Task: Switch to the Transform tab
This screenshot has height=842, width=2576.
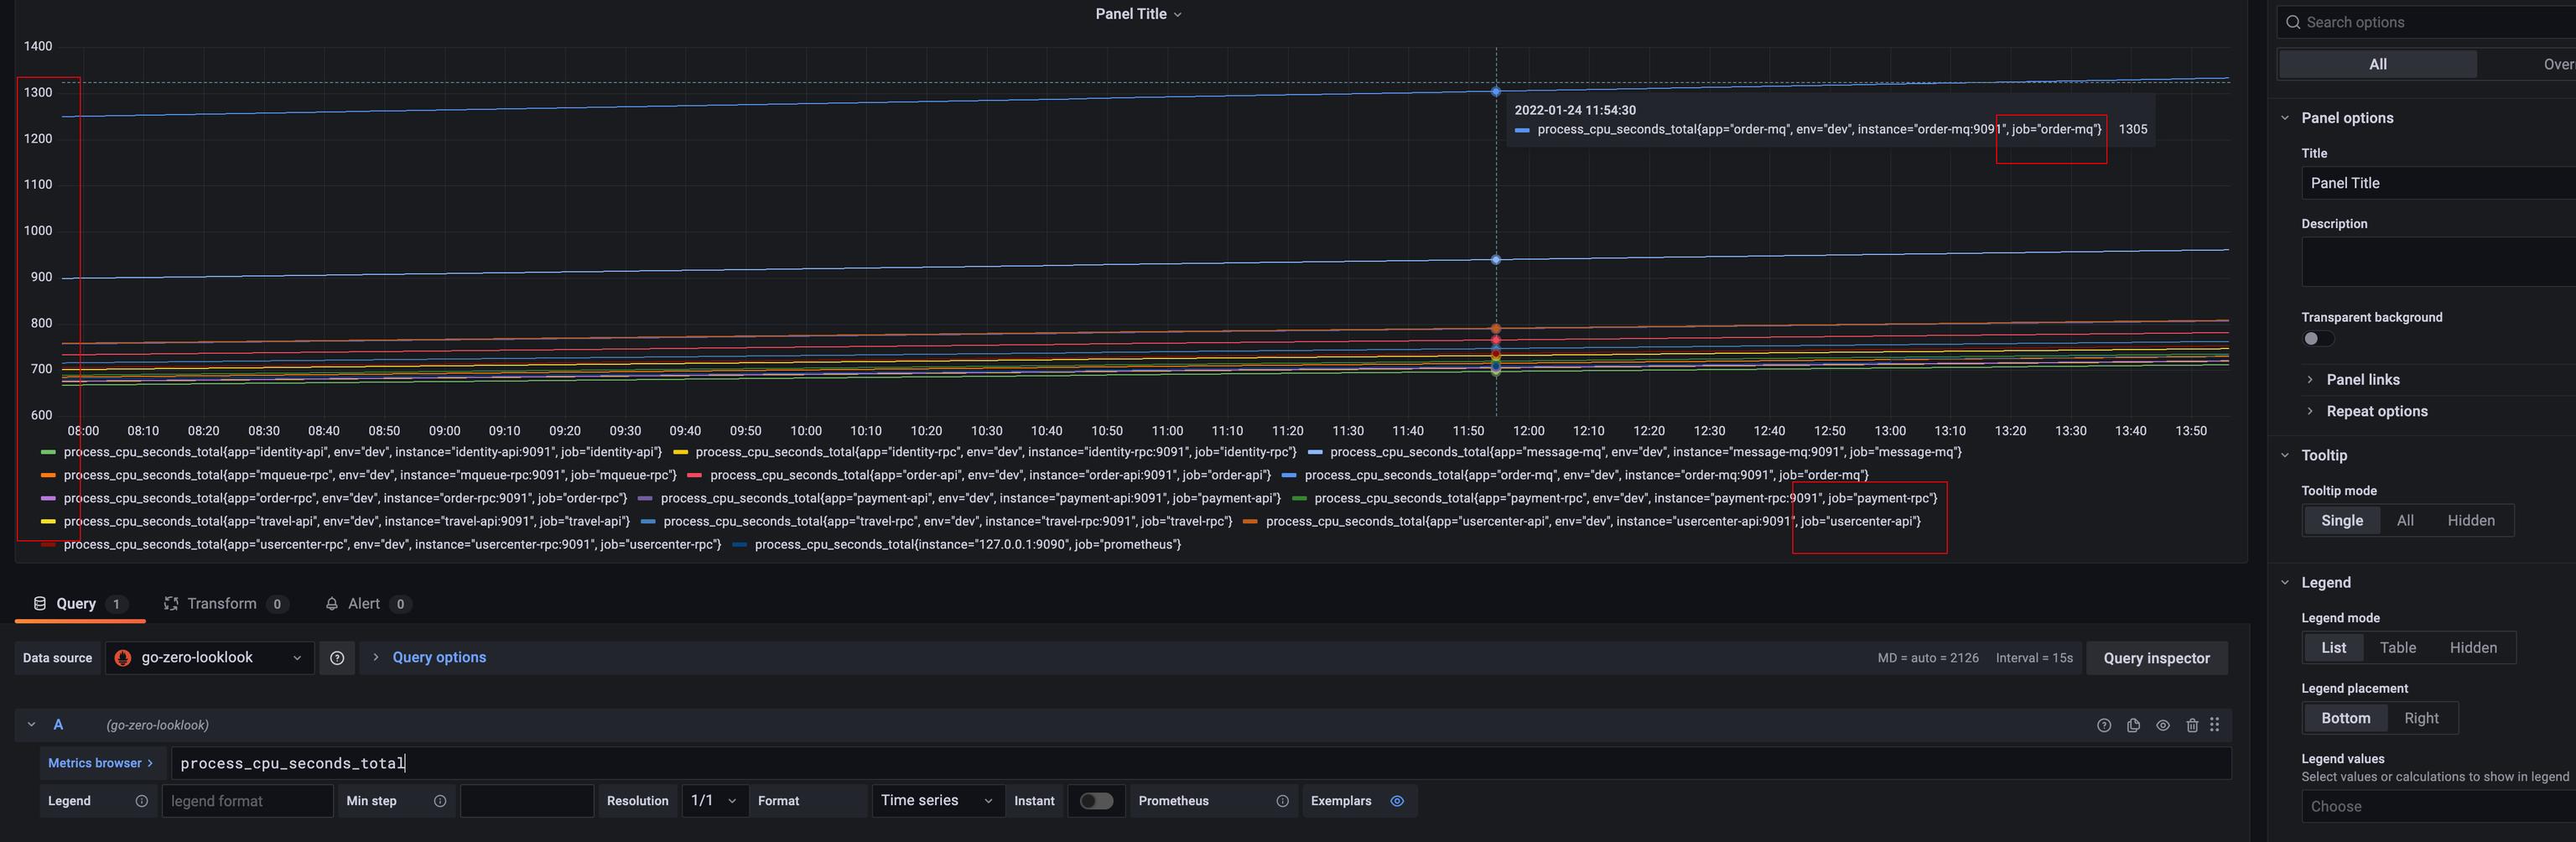Action: (226, 604)
